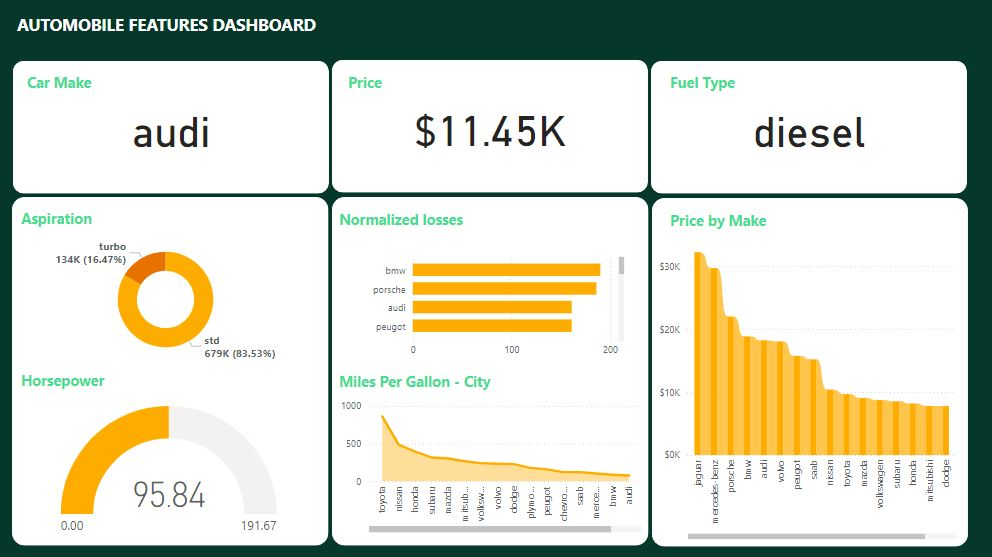Click the Automobile Features Dashboard heading
Screen dimensions: 992x557
tap(166, 25)
